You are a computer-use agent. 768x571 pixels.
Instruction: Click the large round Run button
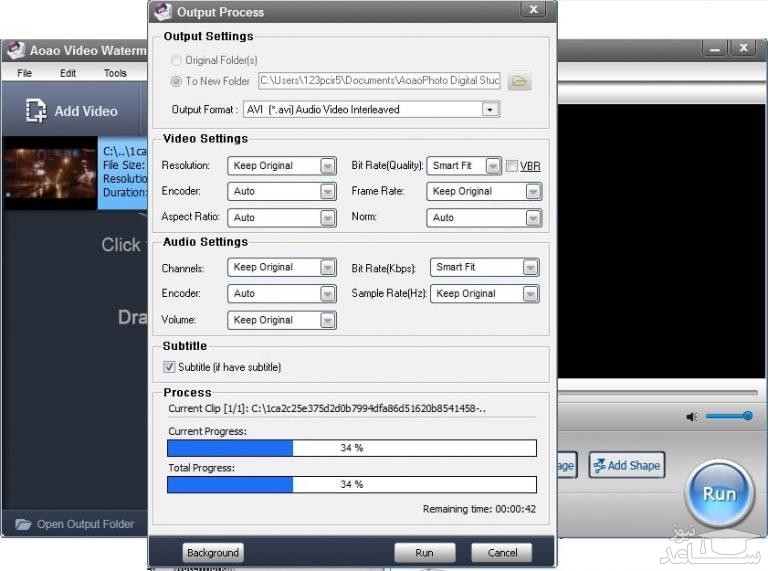(719, 494)
